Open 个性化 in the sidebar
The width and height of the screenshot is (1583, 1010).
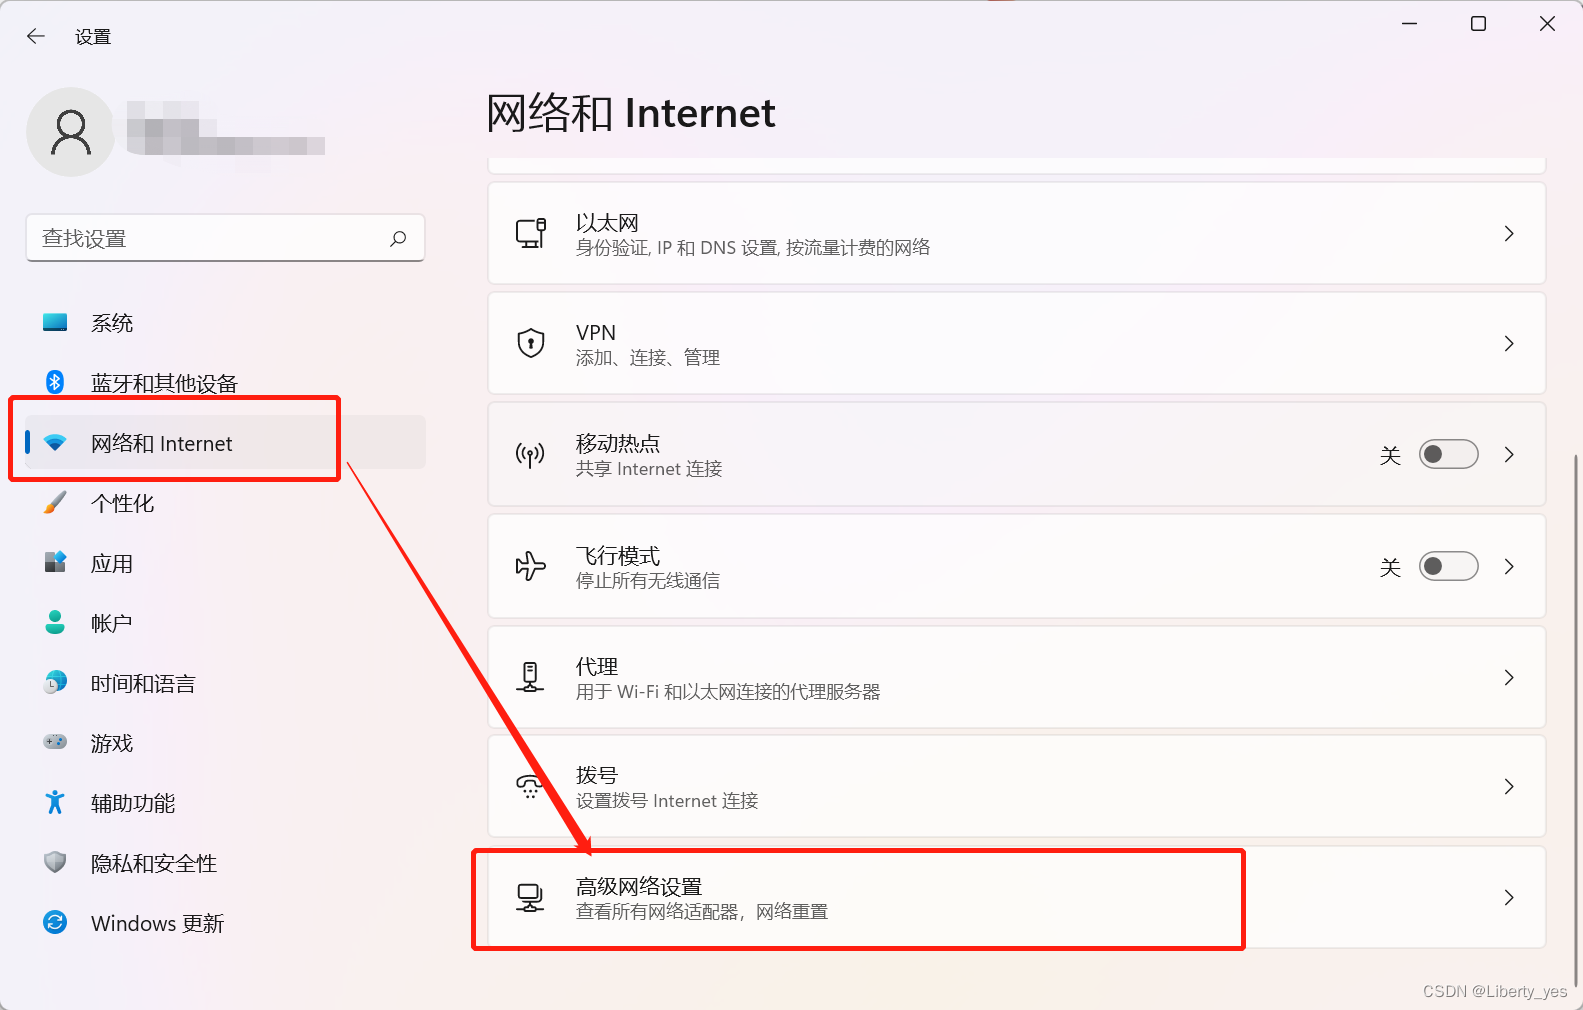[225, 502]
